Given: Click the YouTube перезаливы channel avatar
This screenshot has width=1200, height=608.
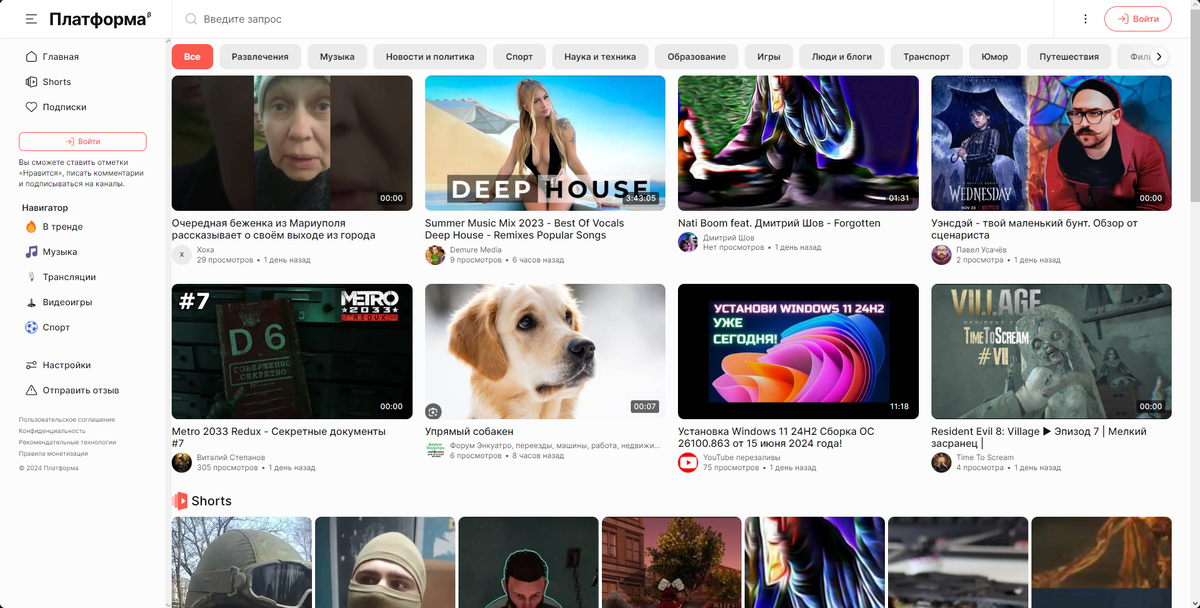Looking at the screenshot, I should click(x=688, y=462).
